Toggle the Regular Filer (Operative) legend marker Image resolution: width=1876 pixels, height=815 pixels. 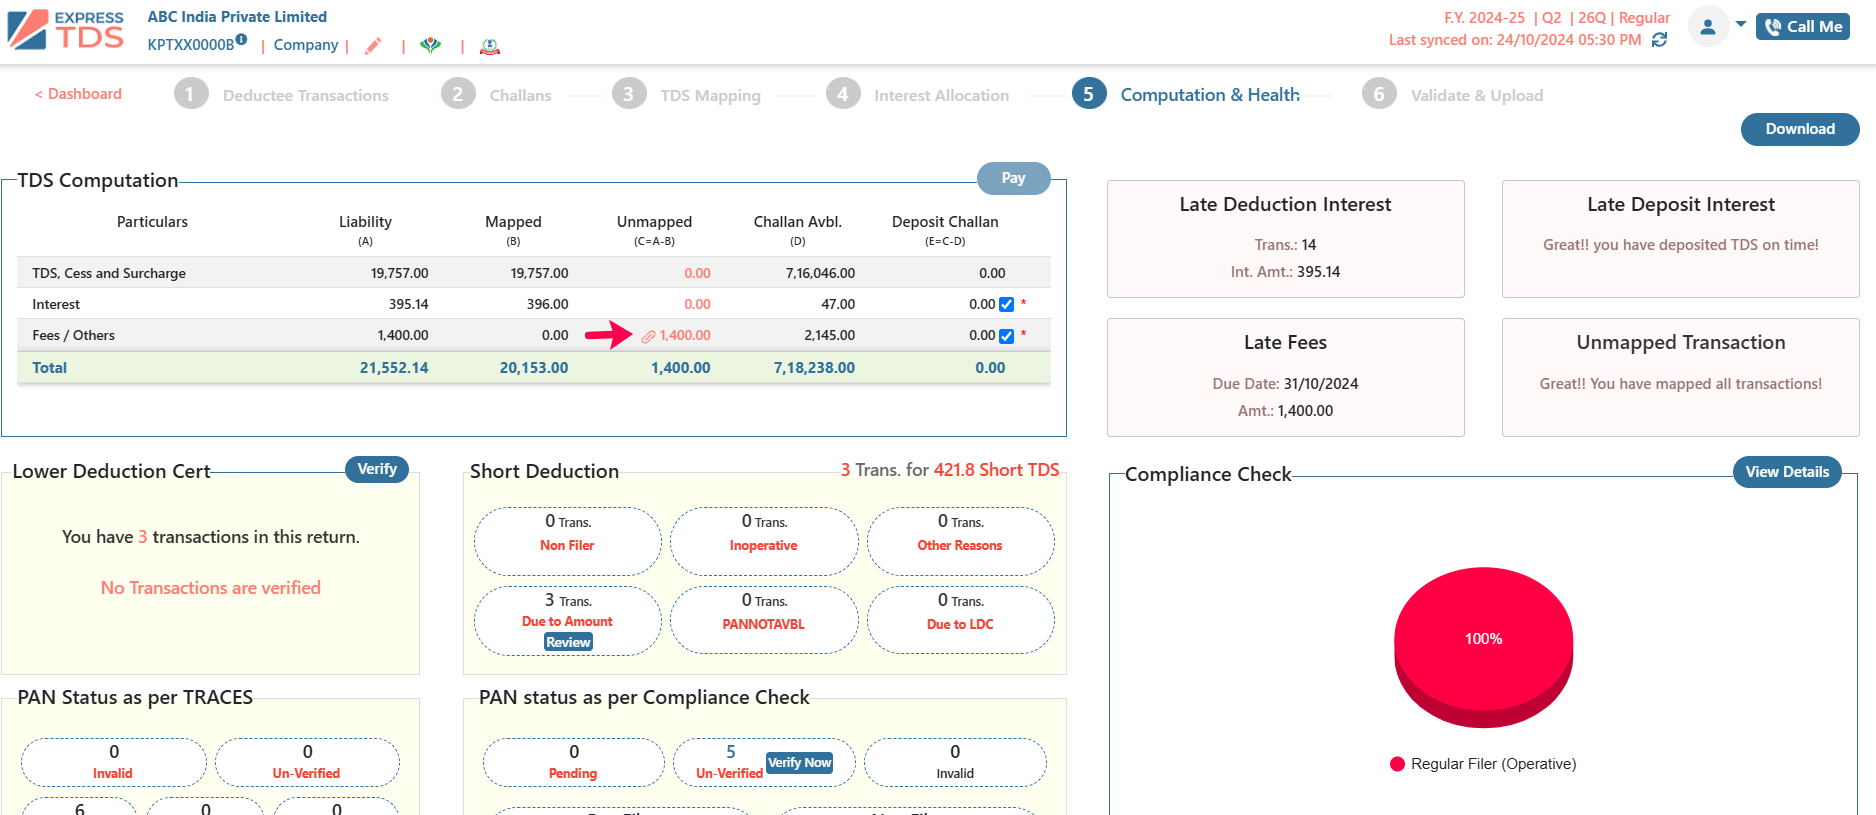pyautogui.click(x=1397, y=764)
